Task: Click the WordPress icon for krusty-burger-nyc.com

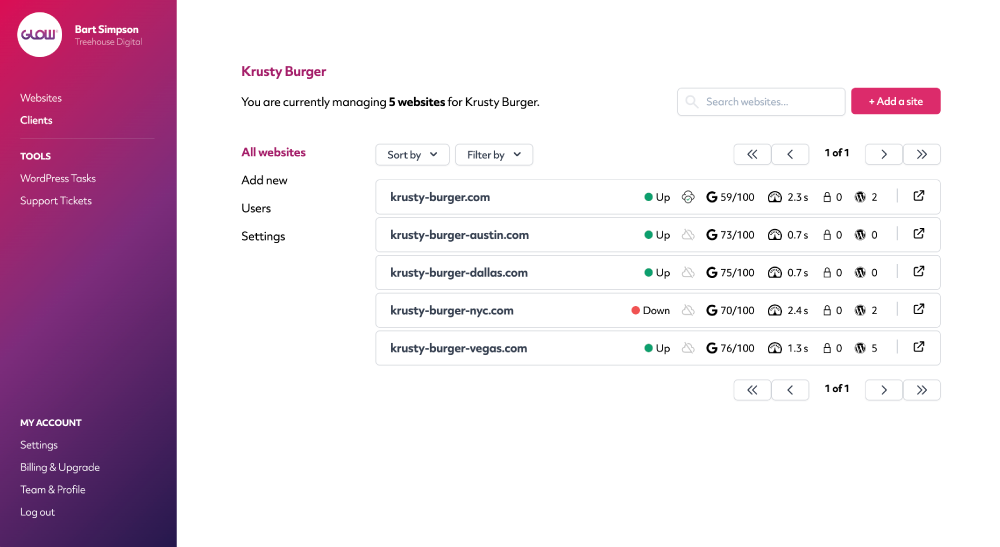Action: (860, 310)
